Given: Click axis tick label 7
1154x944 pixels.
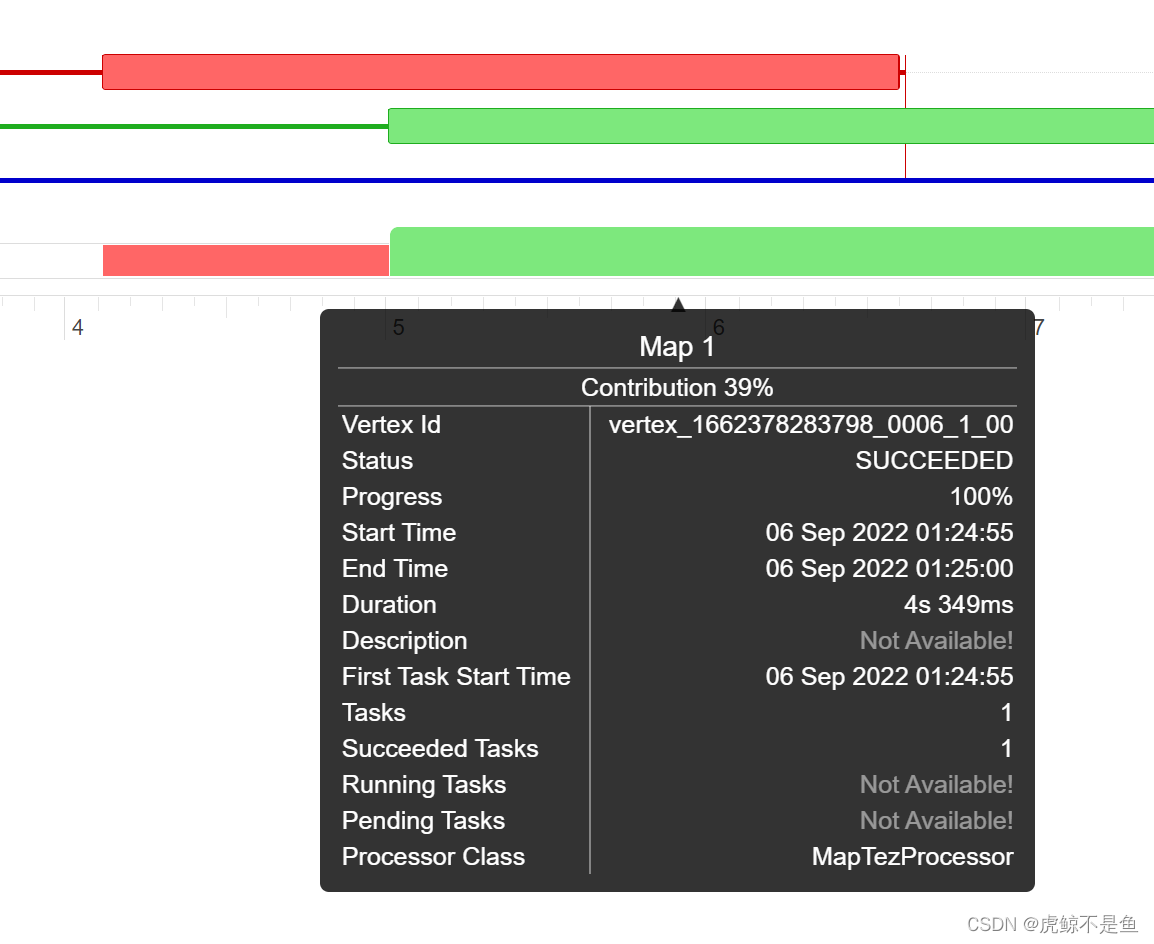Looking at the screenshot, I should tap(1039, 327).
